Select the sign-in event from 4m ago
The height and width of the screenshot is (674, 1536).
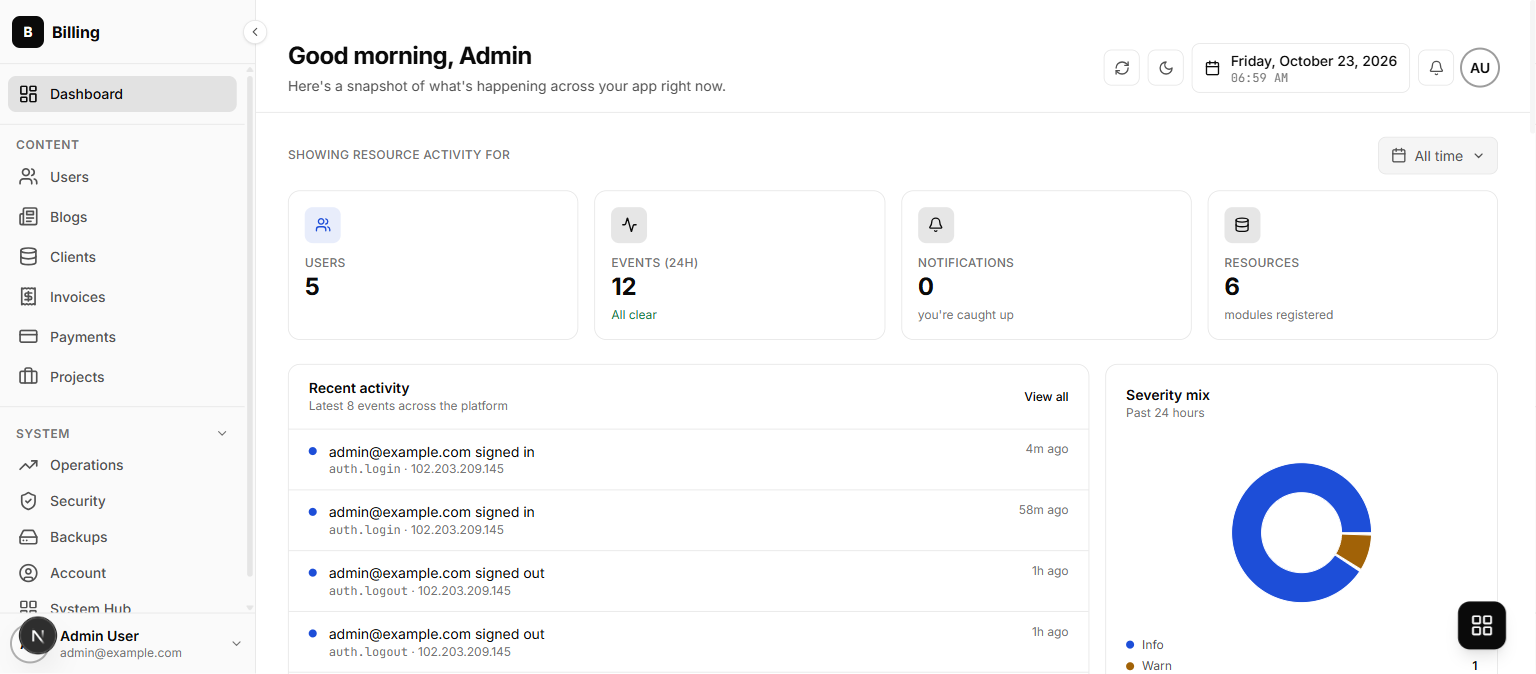point(688,460)
